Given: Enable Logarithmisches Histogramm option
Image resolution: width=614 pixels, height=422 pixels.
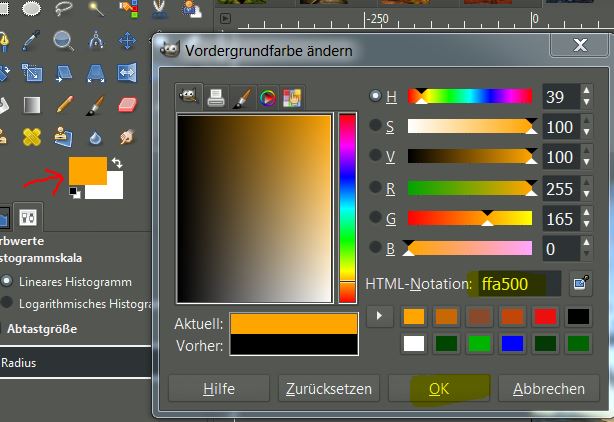Looking at the screenshot, I should point(7,303).
